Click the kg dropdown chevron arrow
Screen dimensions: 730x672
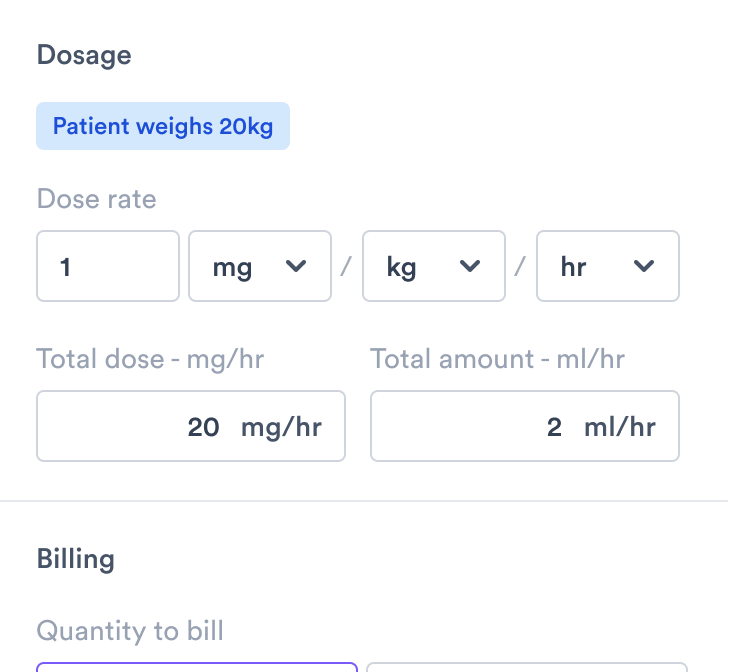click(470, 266)
